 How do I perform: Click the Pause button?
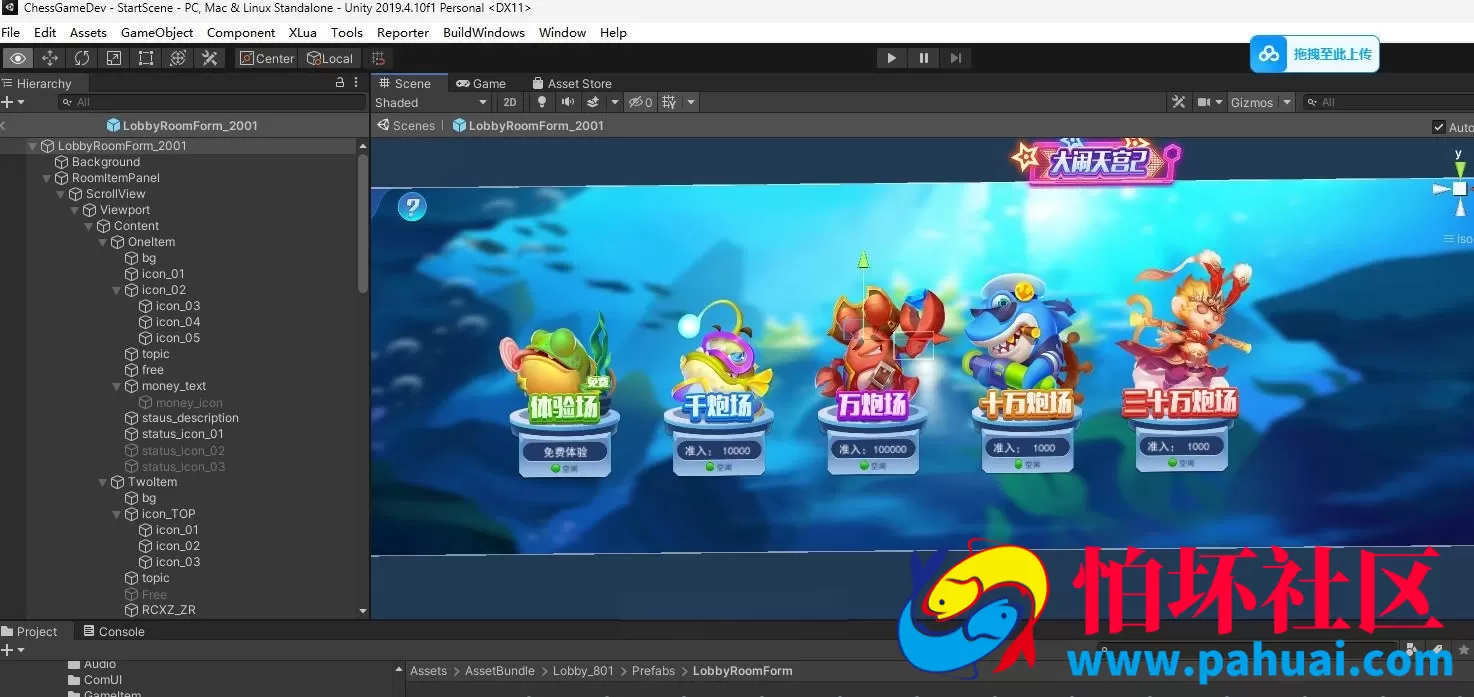(x=923, y=58)
